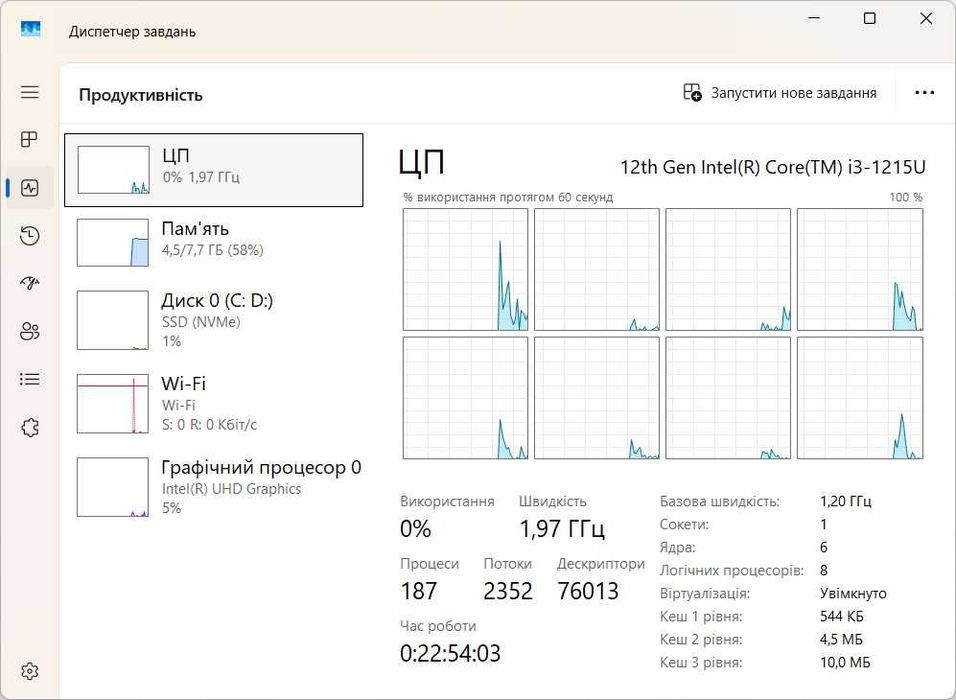Select the Performance page icon
The image size is (956, 700).
point(29,188)
